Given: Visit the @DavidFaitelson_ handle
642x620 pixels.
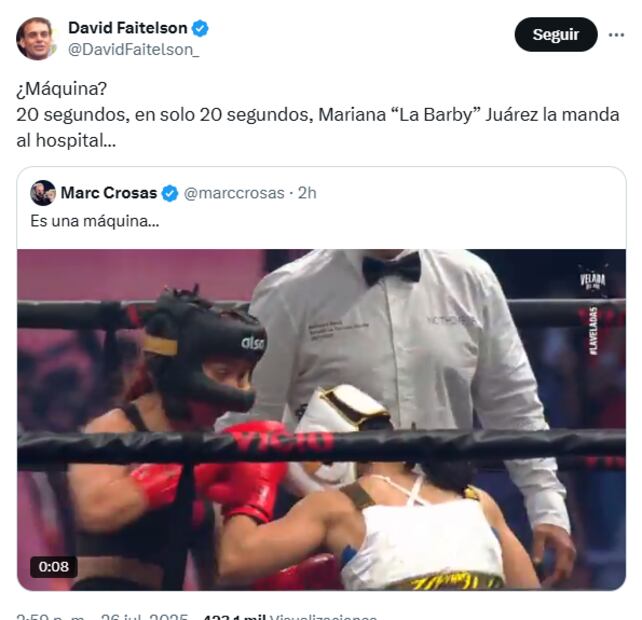Looking at the screenshot, I should (x=133, y=50).
